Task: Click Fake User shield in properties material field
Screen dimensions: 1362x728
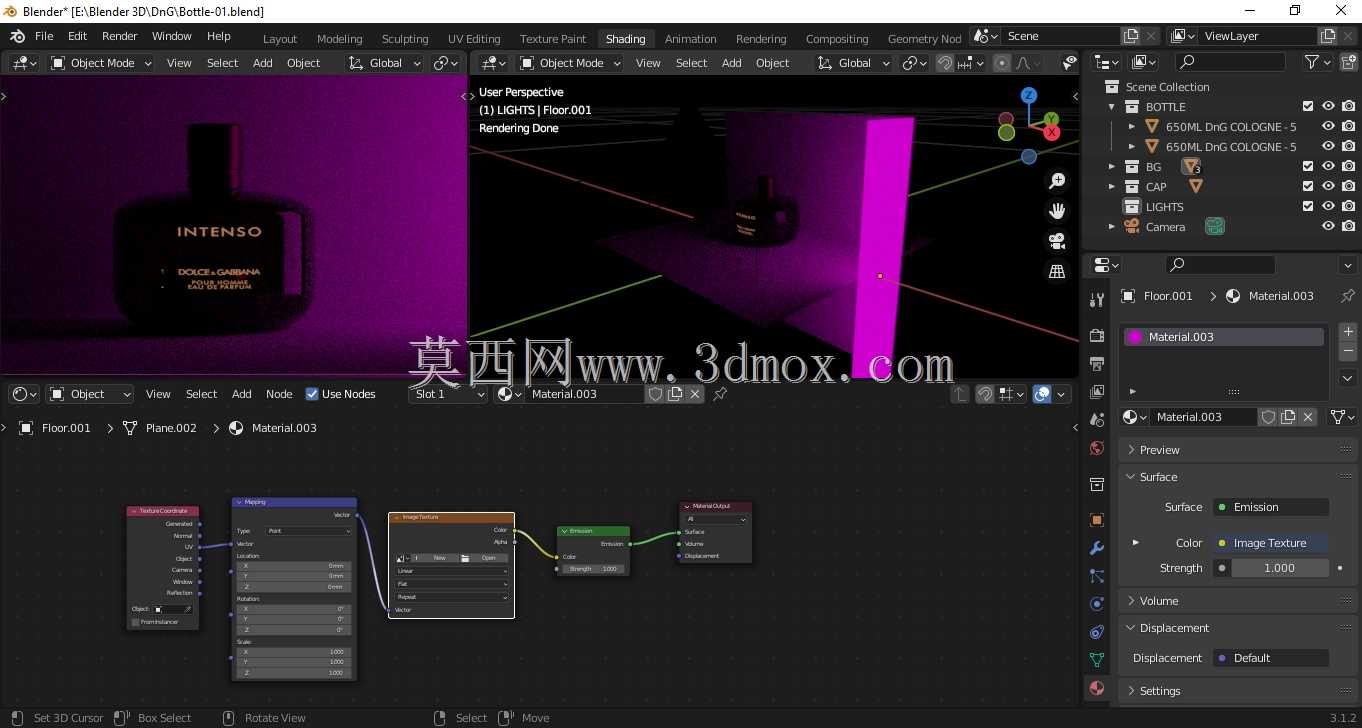Action: pos(1268,417)
